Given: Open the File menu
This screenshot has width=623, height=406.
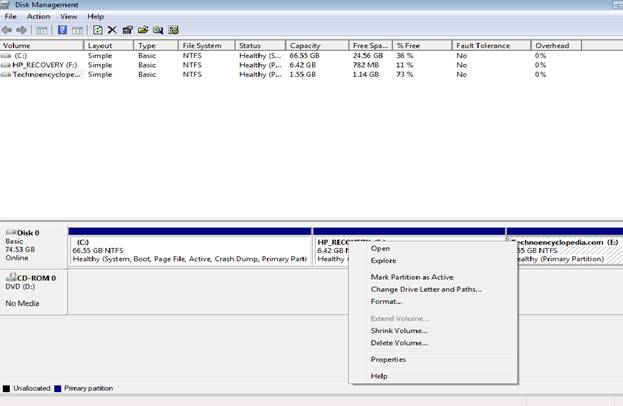Looking at the screenshot, I should [11, 16].
